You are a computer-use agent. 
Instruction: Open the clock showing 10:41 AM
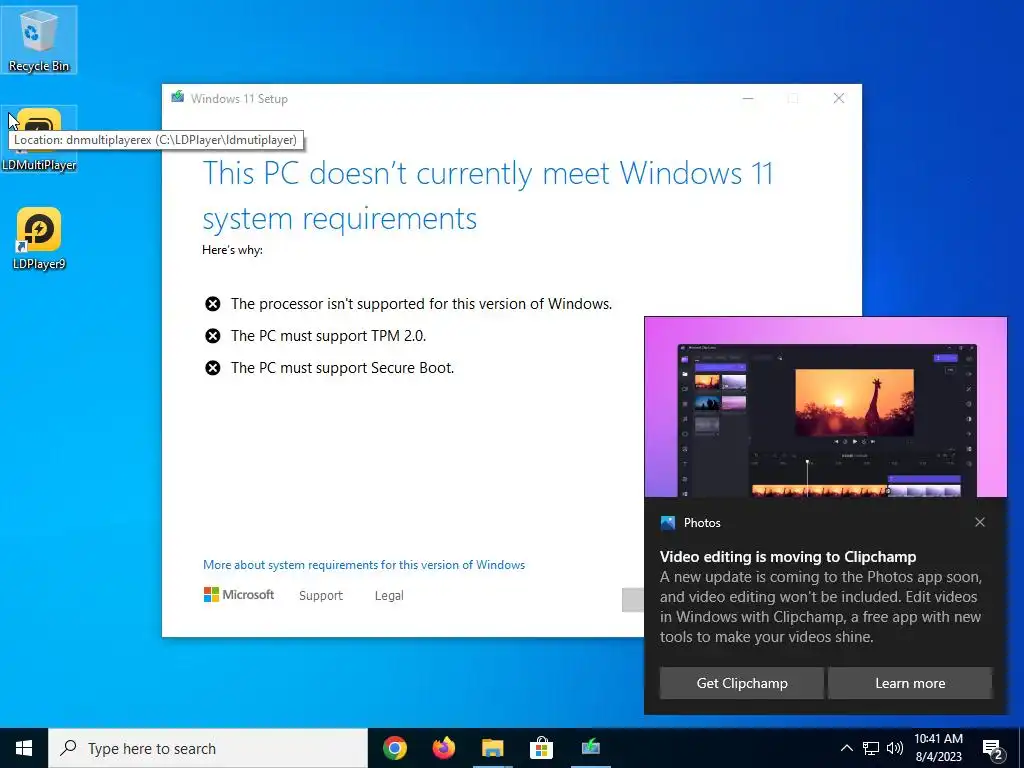[938, 748]
